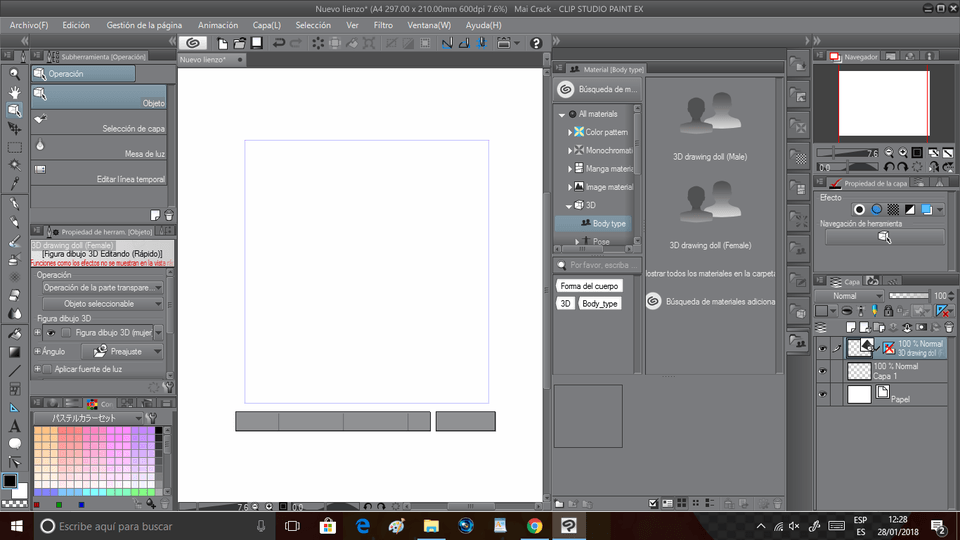Select Selección de capa sub tool
960x540 pixels.
pyautogui.click(x=99, y=123)
